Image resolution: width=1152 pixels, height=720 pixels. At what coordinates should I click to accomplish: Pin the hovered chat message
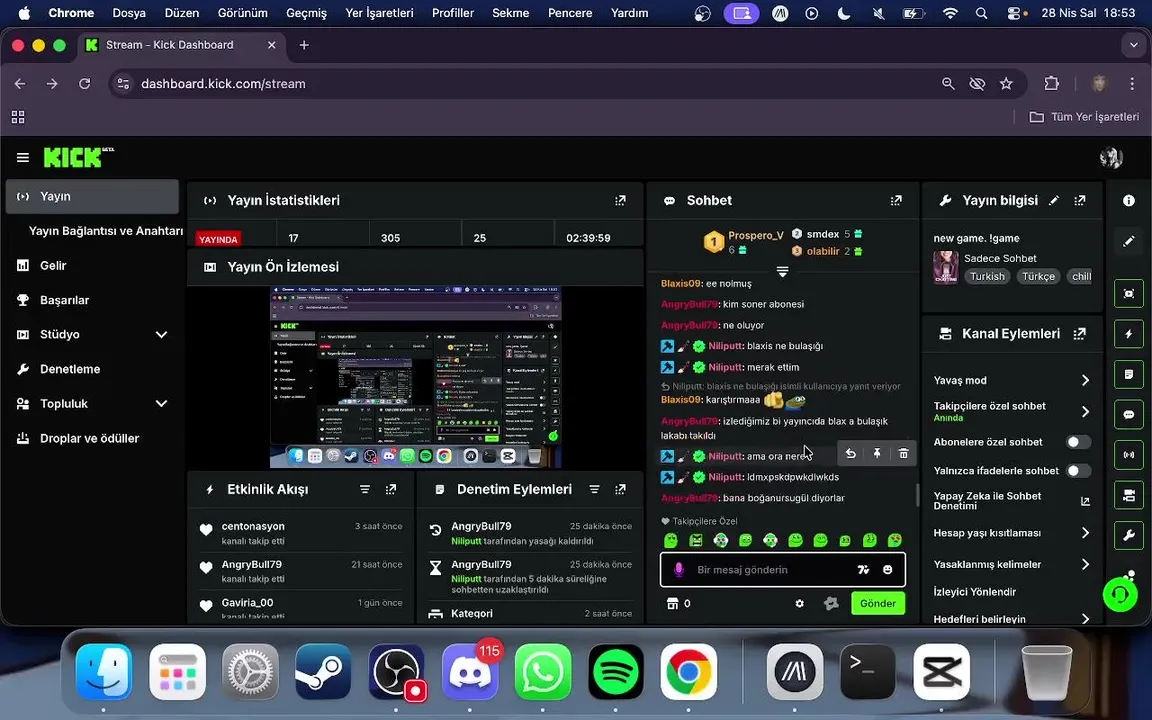pos(876,454)
